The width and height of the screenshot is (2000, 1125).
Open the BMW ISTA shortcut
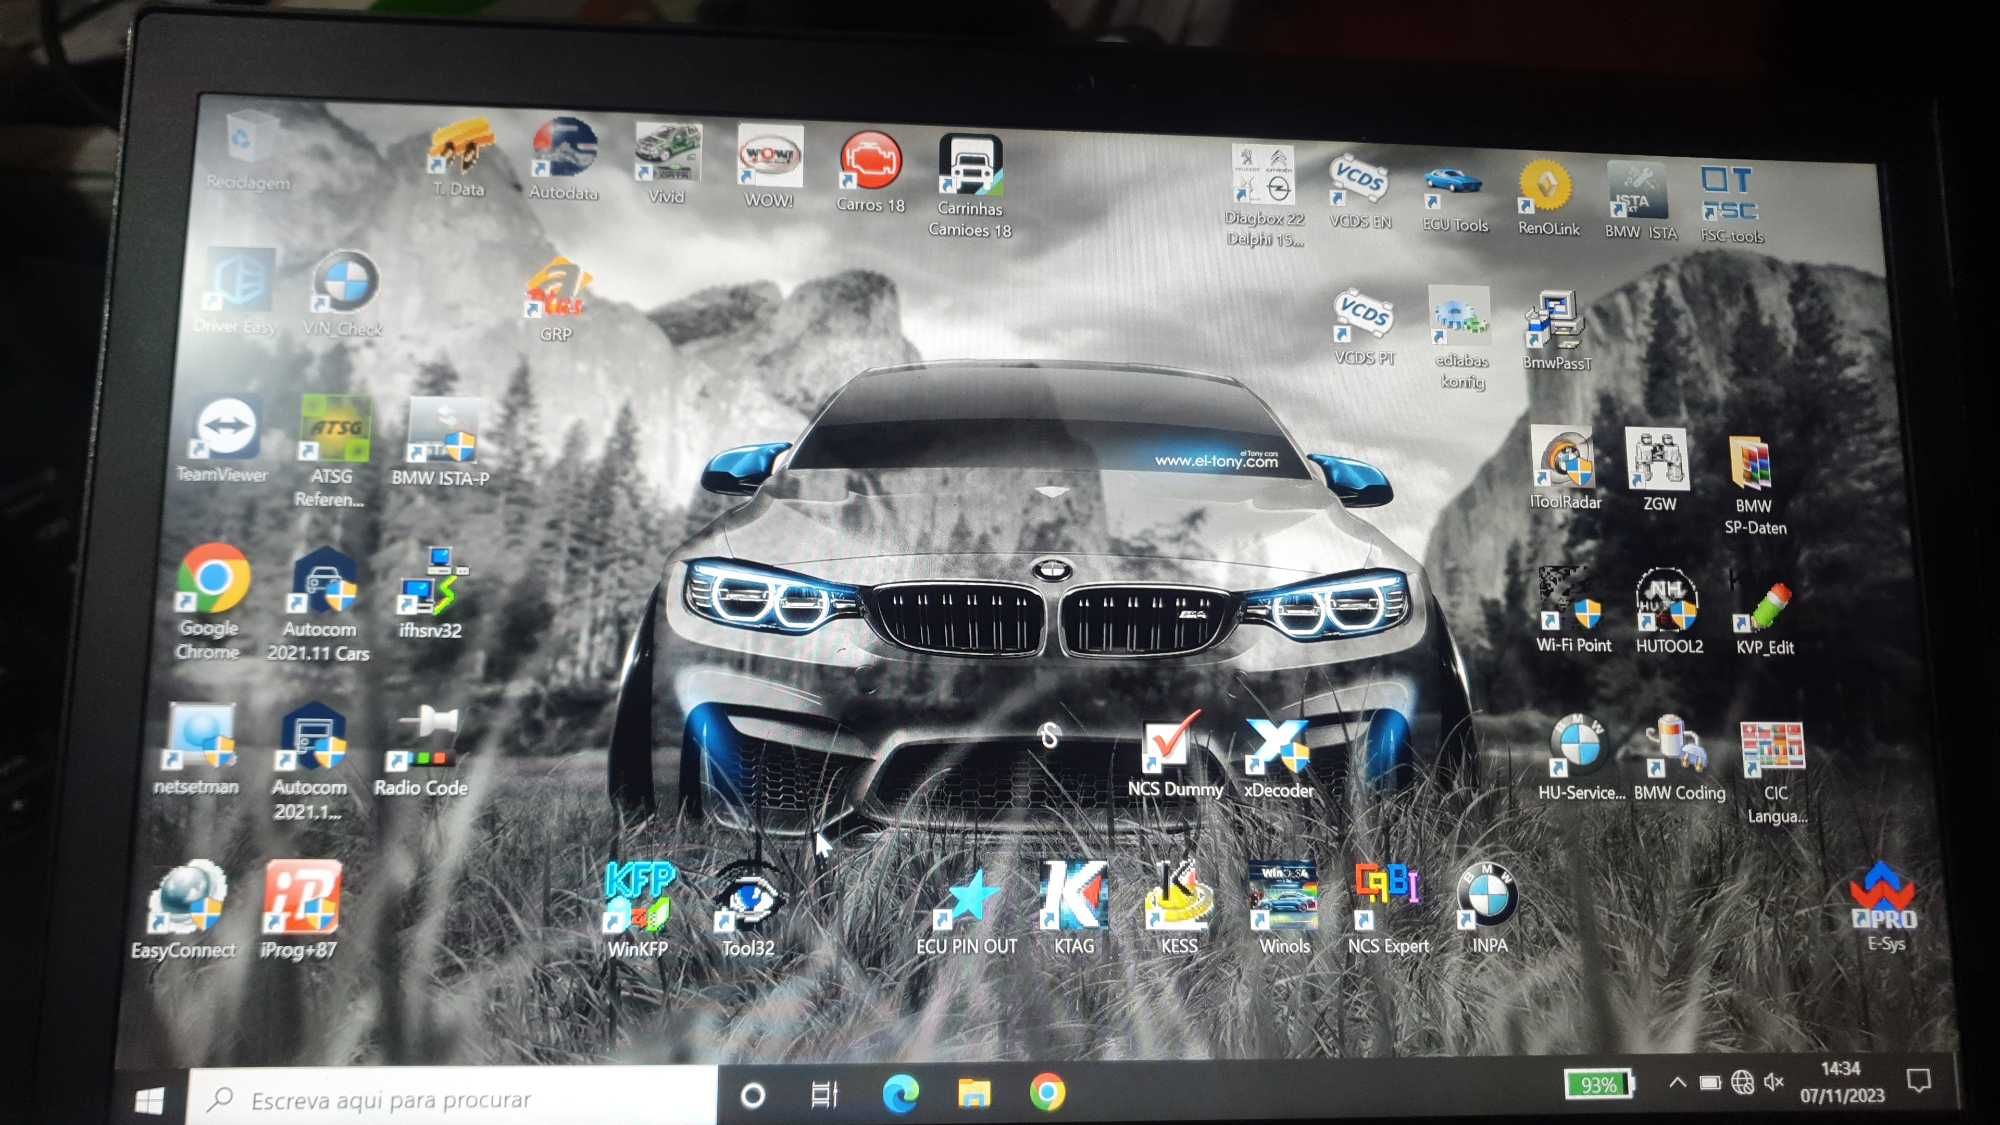1640,200
